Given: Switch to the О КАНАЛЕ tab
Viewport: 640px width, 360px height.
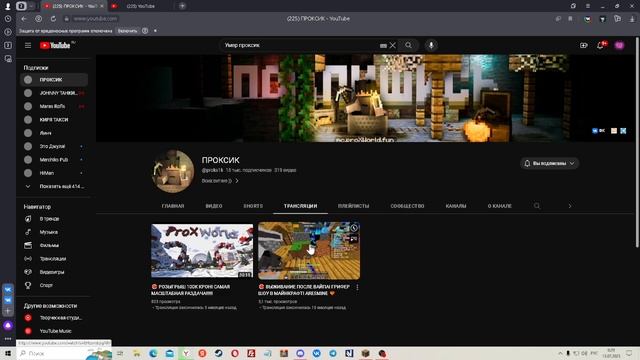Looking at the screenshot, I should tap(500, 206).
